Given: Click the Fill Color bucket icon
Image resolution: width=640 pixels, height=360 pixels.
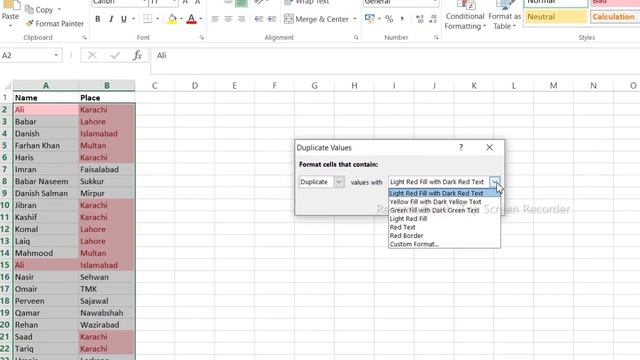Looking at the screenshot, I should click(x=172, y=19).
